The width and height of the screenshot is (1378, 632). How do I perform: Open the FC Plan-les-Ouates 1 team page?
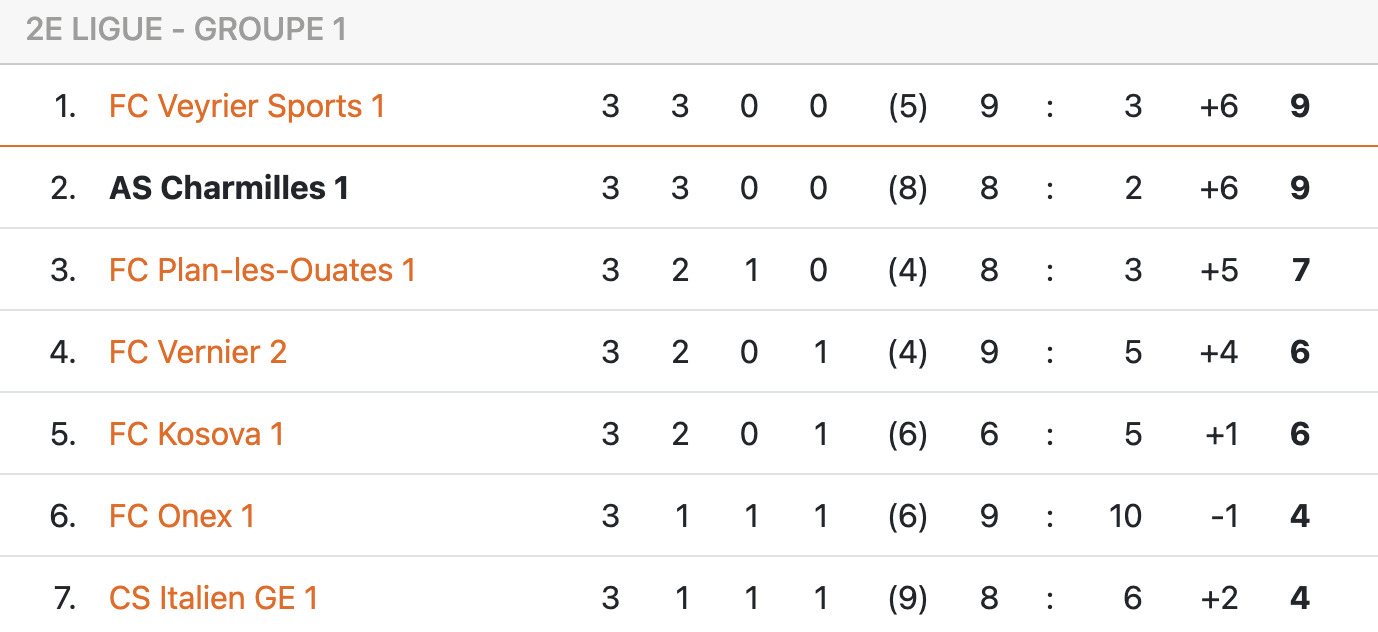point(262,270)
